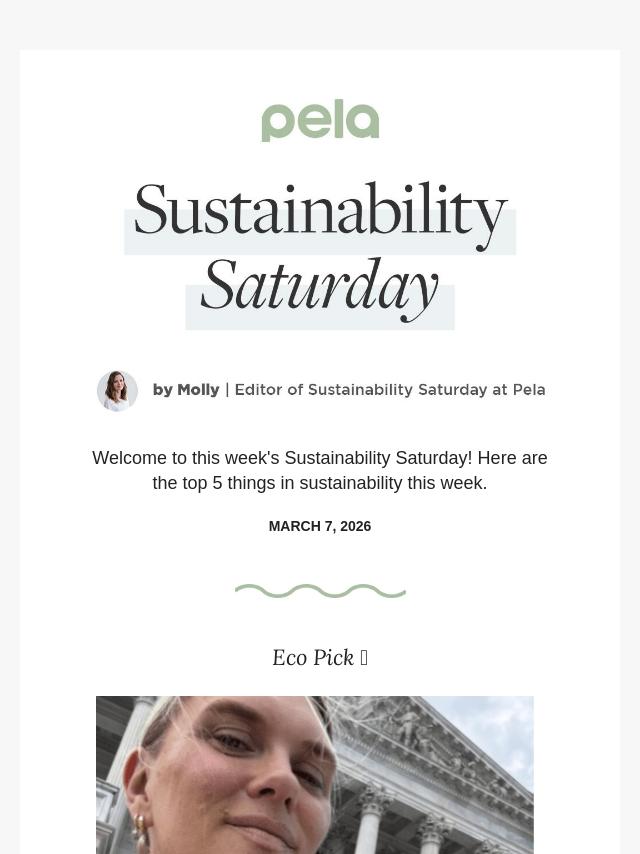The image size is (640, 854).
Task: Select the bold "by Molly" author name
Action: click(186, 390)
